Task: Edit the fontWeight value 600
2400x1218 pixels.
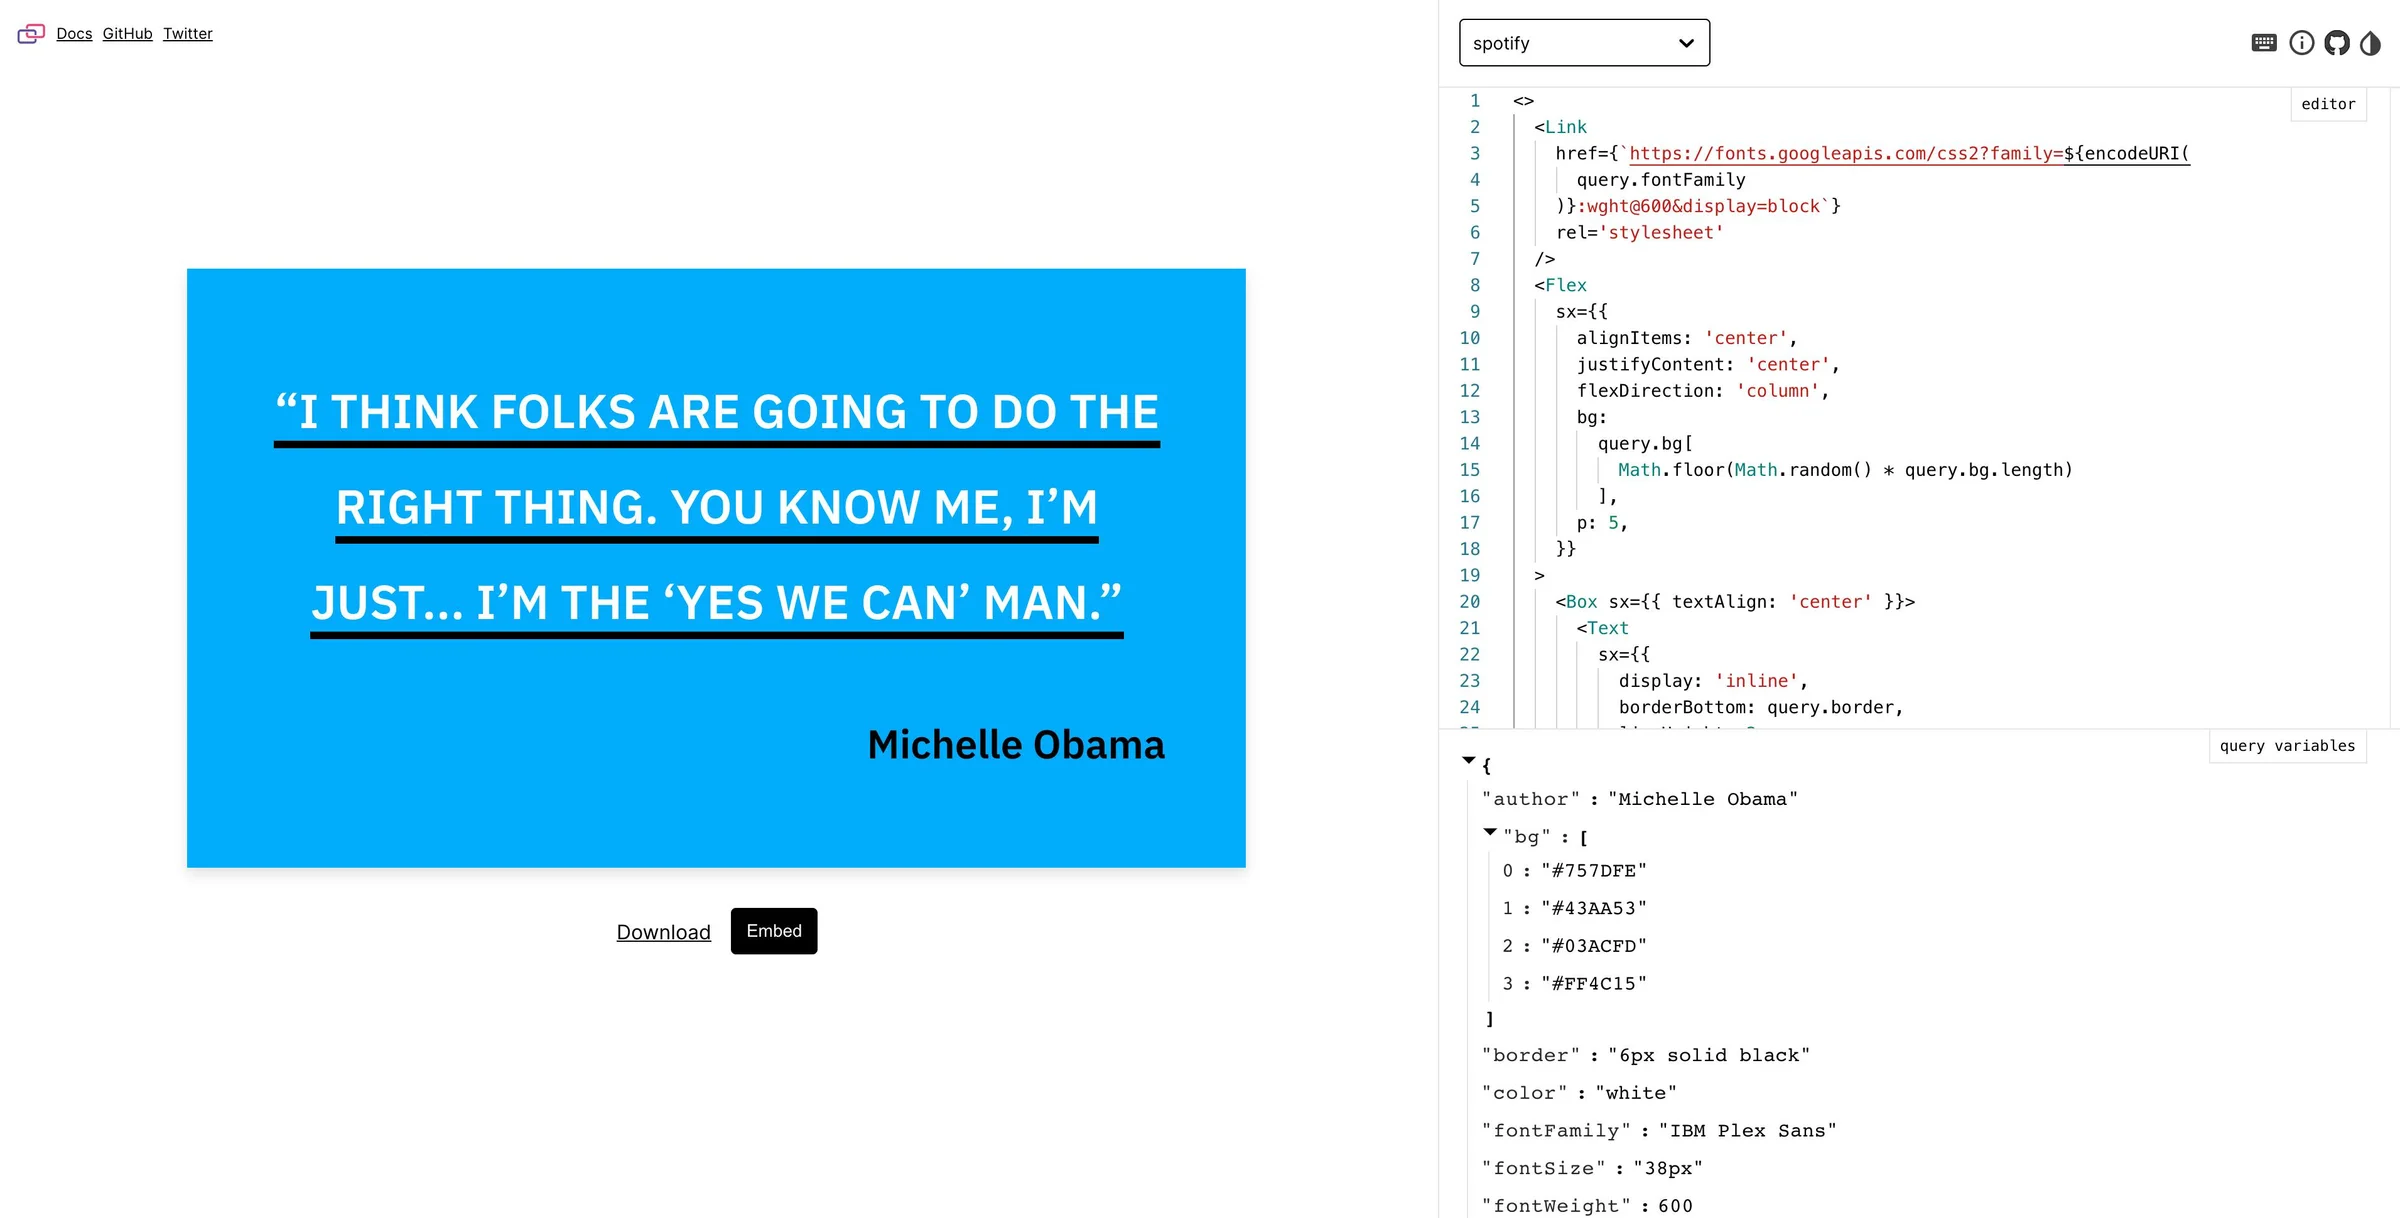Action: (1675, 1206)
